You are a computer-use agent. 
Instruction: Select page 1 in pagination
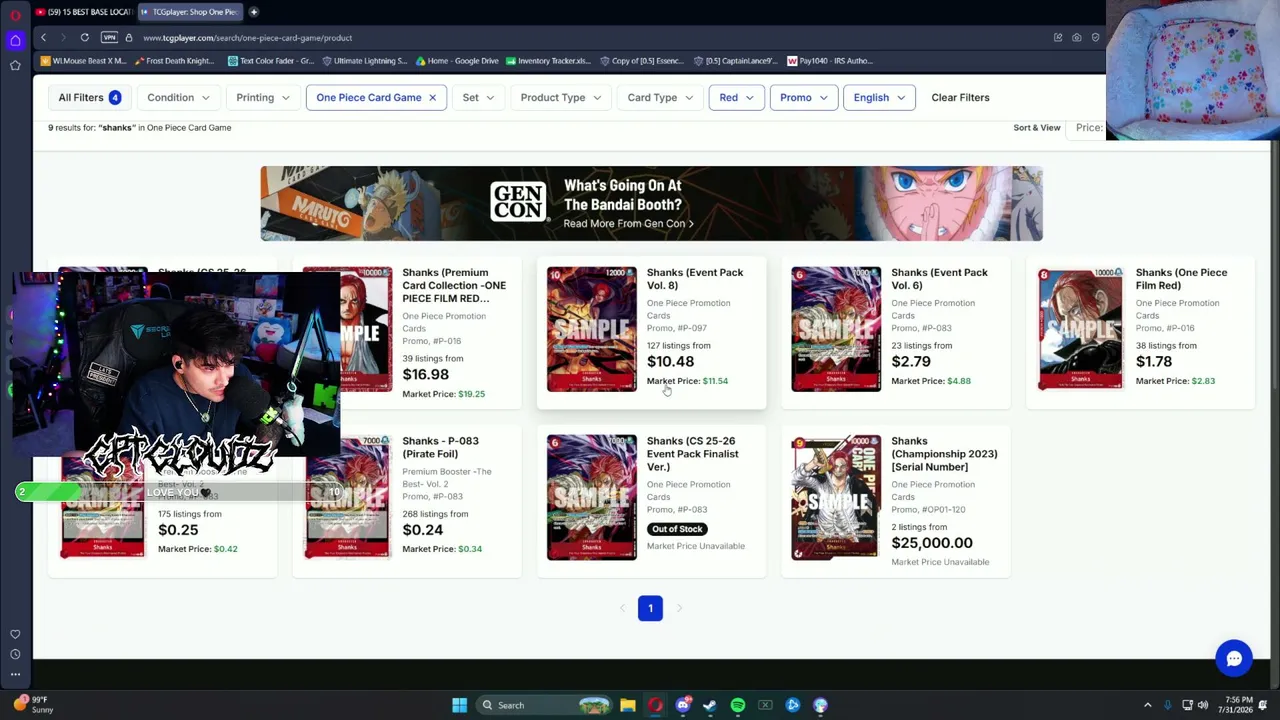[650, 608]
